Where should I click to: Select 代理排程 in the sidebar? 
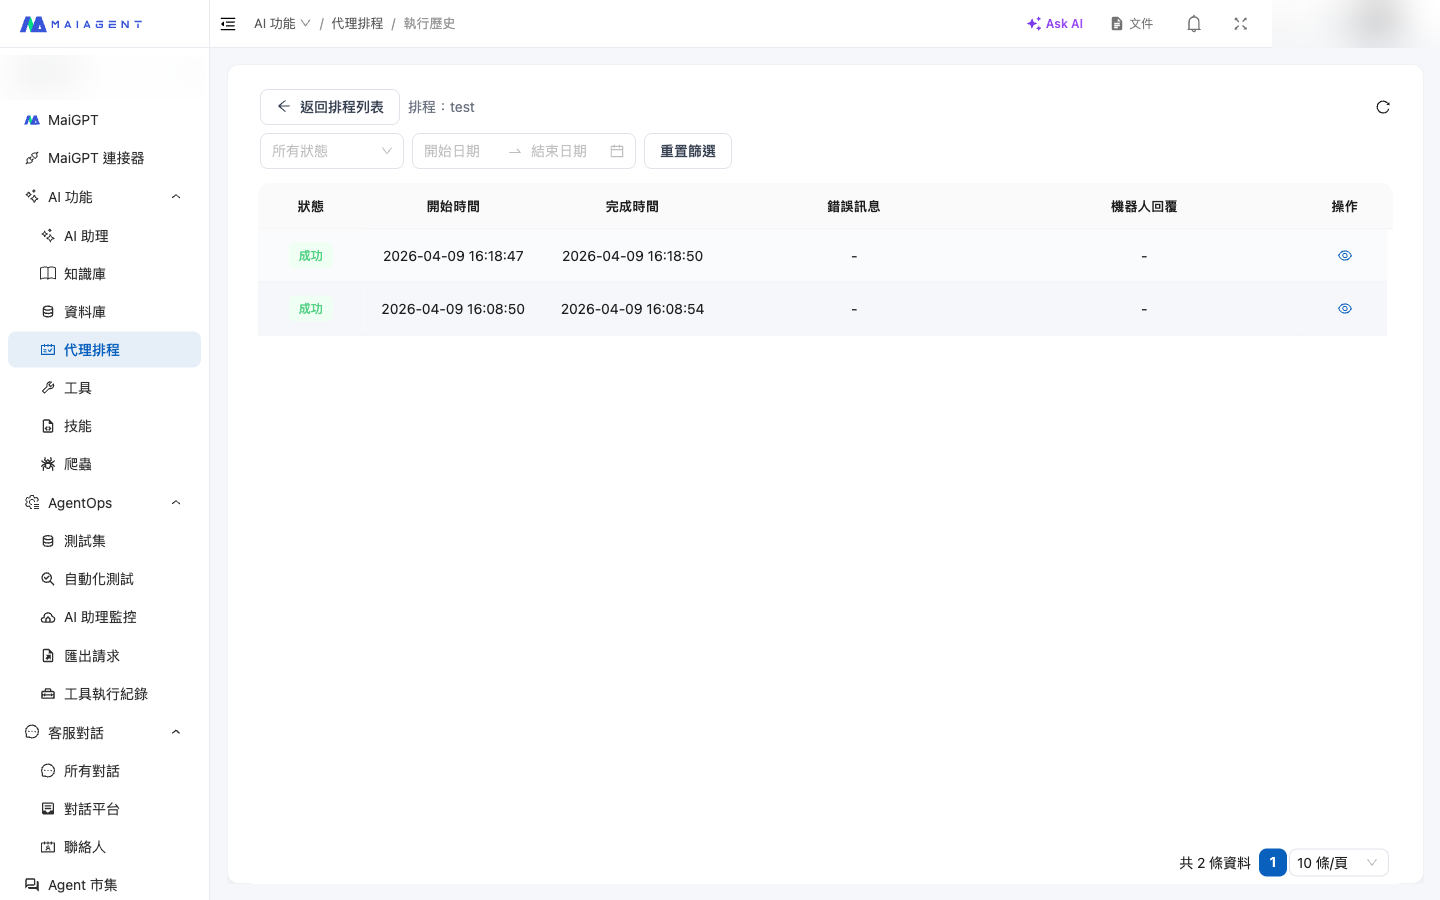[104, 350]
